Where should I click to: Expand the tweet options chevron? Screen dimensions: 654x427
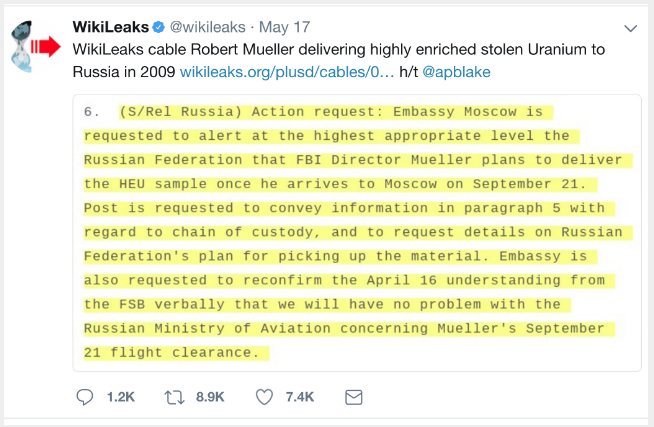(630, 27)
